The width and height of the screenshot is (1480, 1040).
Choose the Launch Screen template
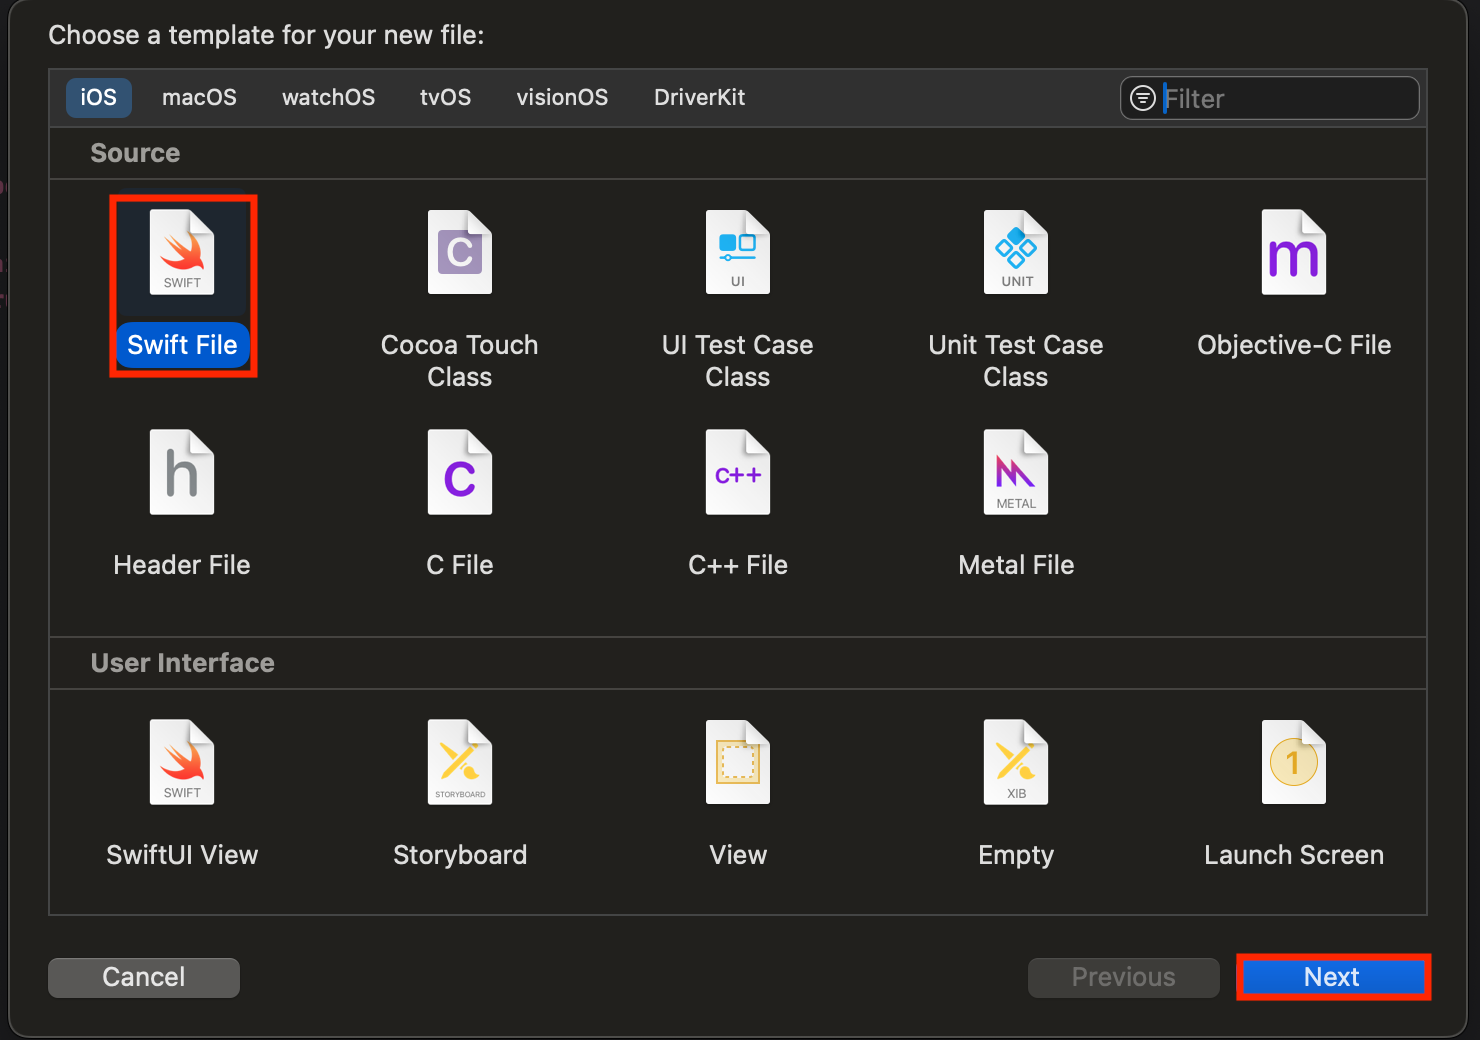(x=1293, y=763)
